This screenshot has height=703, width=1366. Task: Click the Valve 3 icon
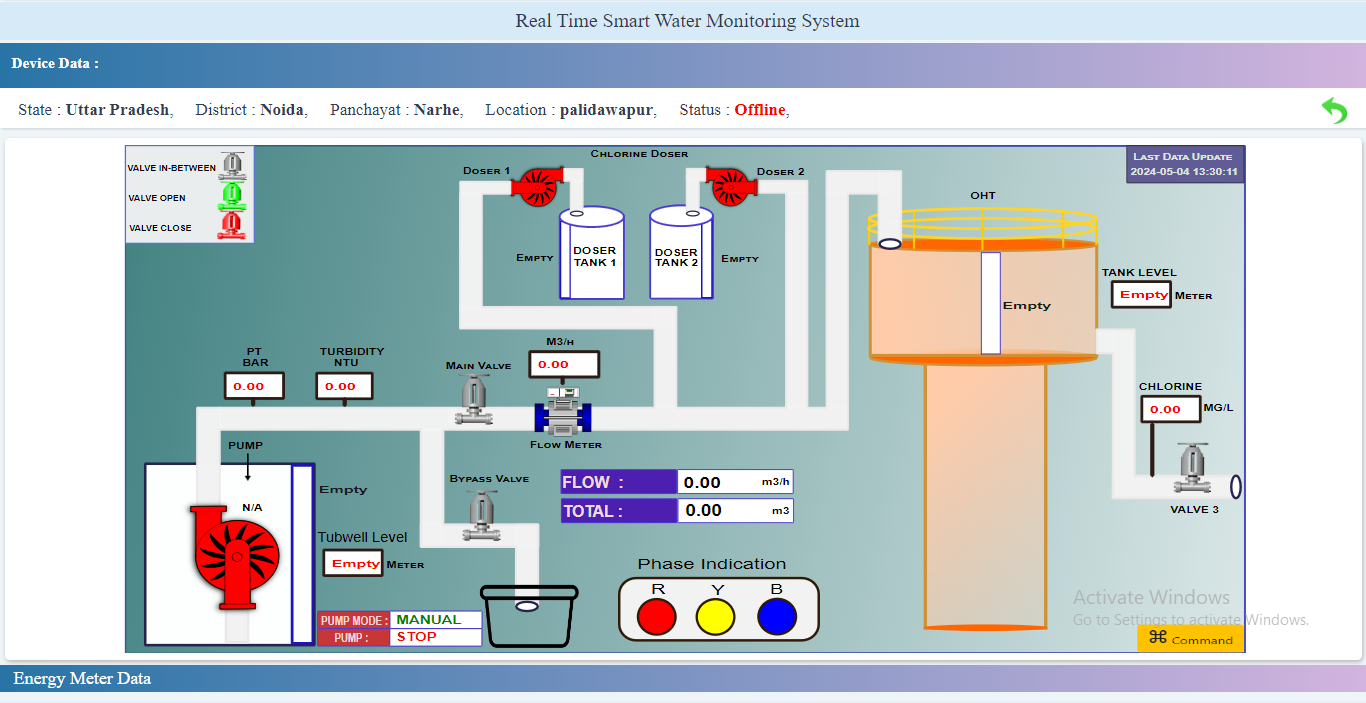tap(1192, 470)
